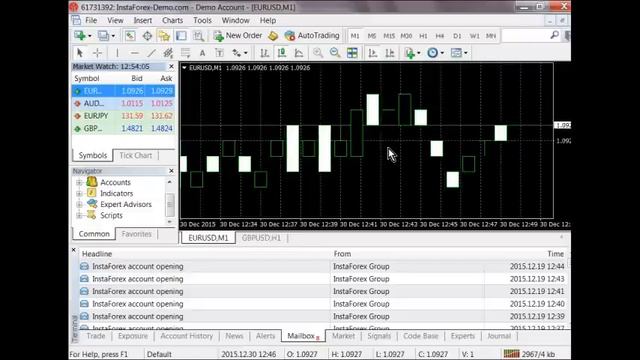Open the Profiles toolbar icon

[103, 36]
